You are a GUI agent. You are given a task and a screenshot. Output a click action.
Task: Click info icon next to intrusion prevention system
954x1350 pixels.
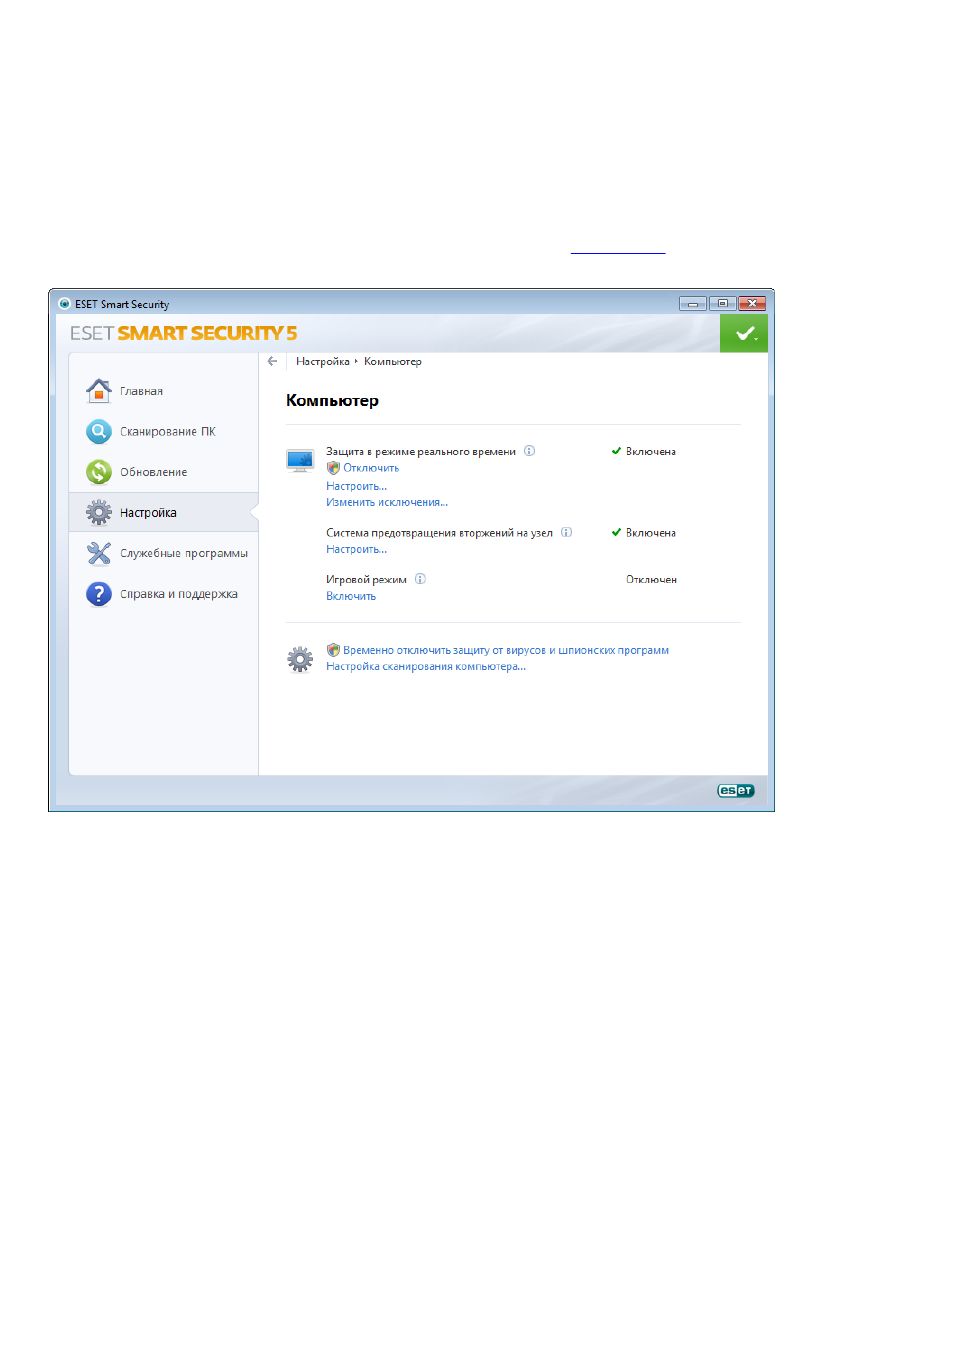[566, 532]
